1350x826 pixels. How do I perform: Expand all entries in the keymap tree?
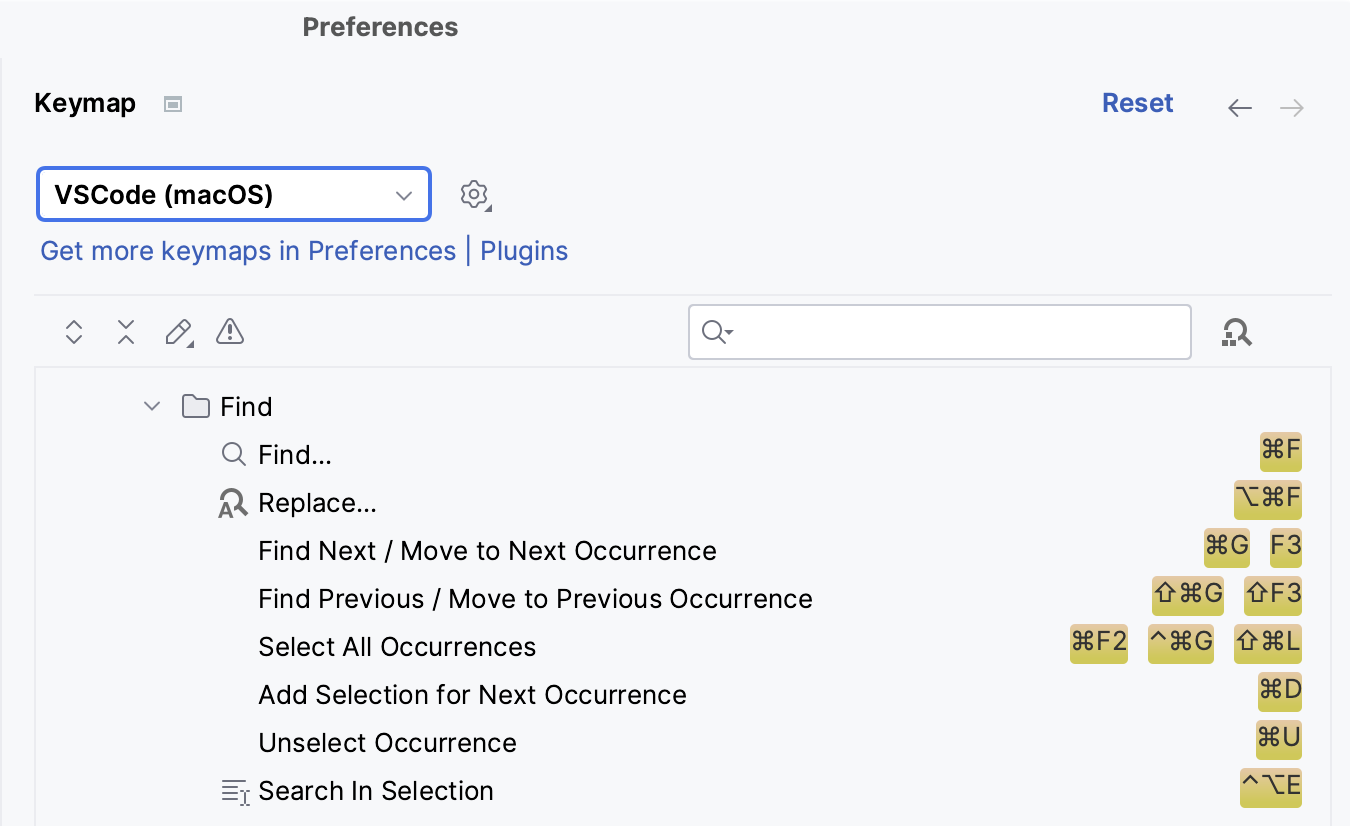coord(73,332)
